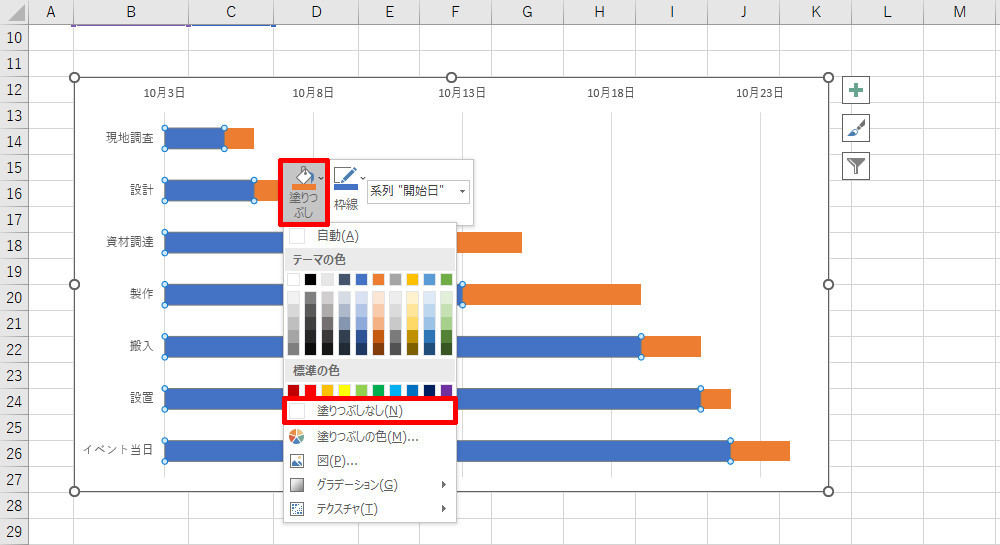Click the 現地調査 axis label
This screenshot has height=545, width=1000.
(x=129, y=138)
